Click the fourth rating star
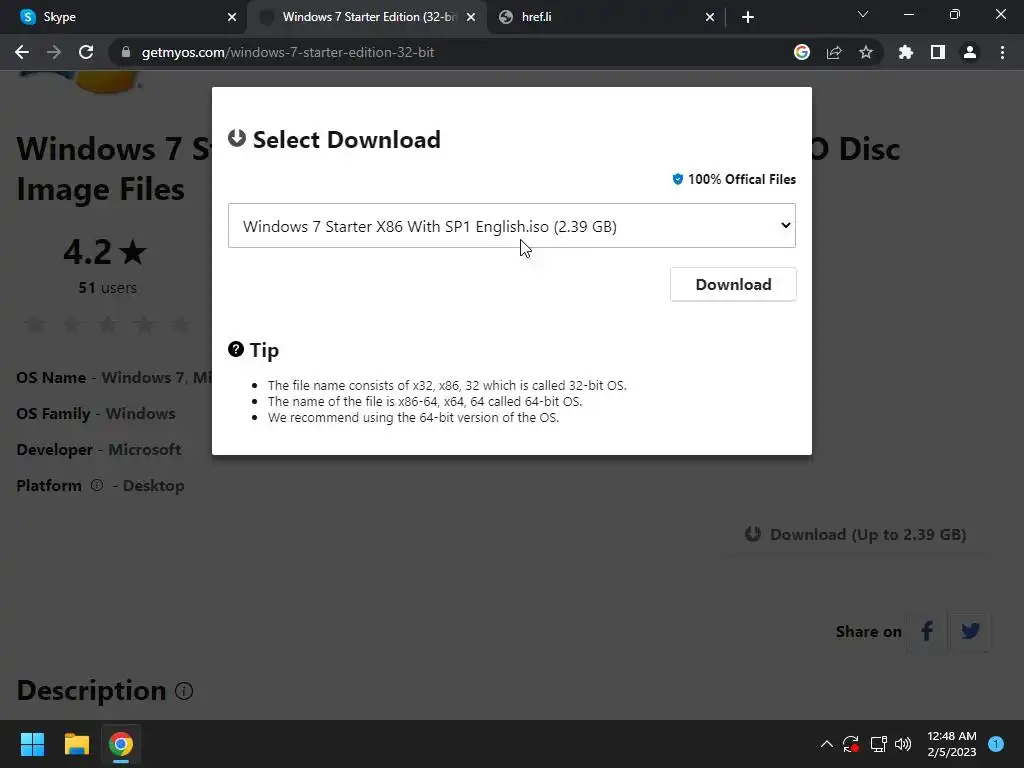Image resolution: width=1024 pixels, height=768 pixels. click(x=144, y=323)
